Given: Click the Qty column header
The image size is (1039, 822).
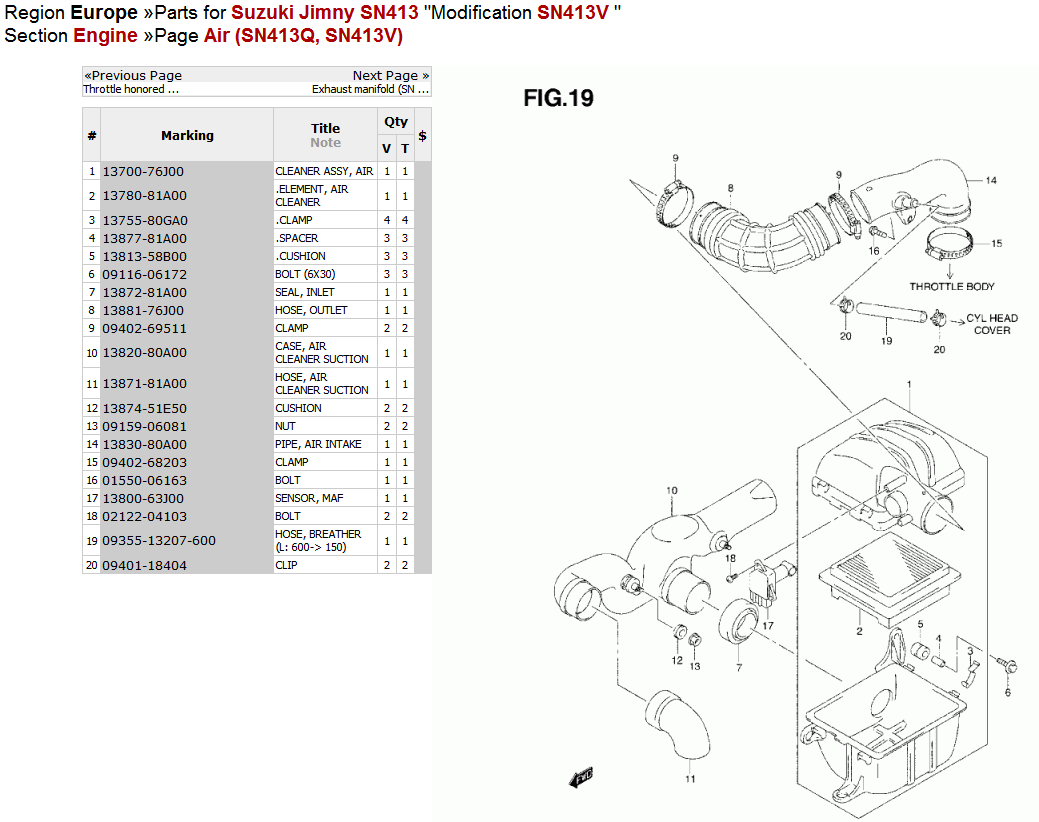Looking at the screenshot, I should 396,122.
